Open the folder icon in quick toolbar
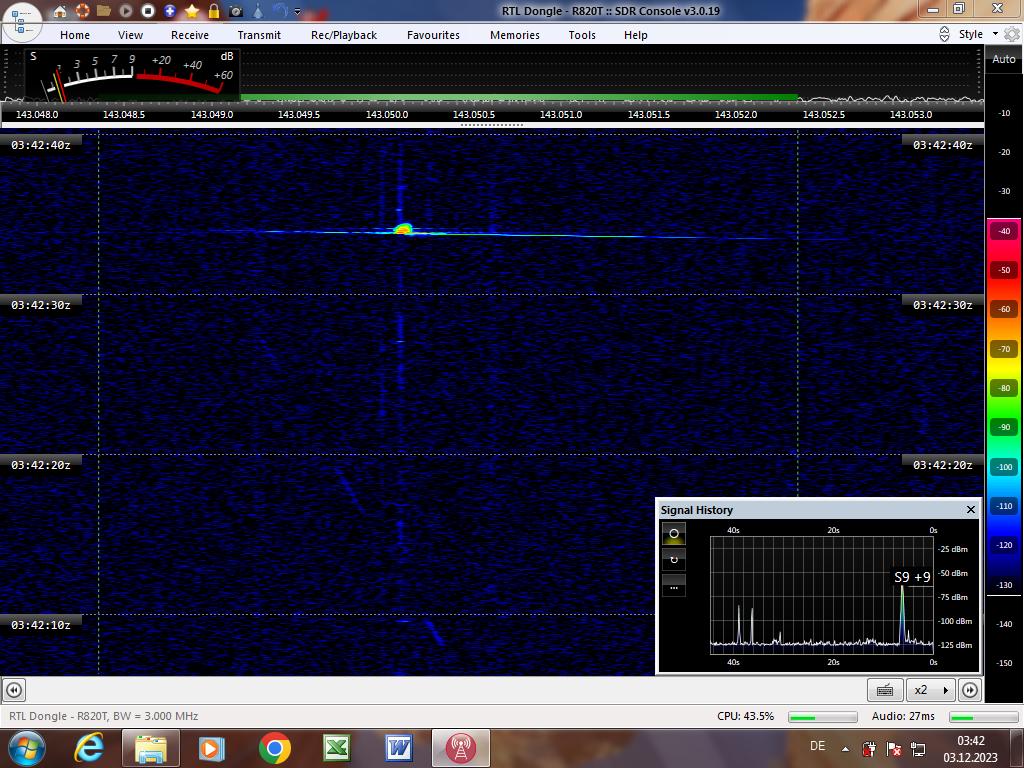The width and height of the screenshot is (1024, 768). [104, 10]
